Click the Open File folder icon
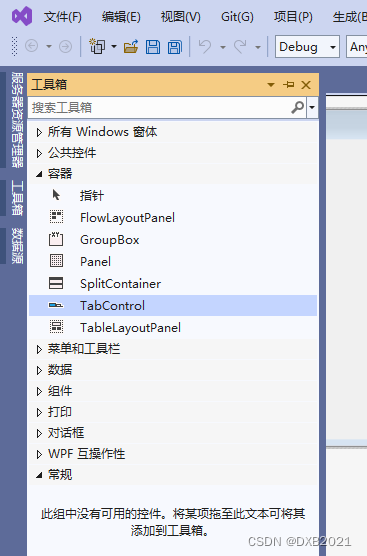Viewport: 367px width, 556px height. (x=131, y=47)
